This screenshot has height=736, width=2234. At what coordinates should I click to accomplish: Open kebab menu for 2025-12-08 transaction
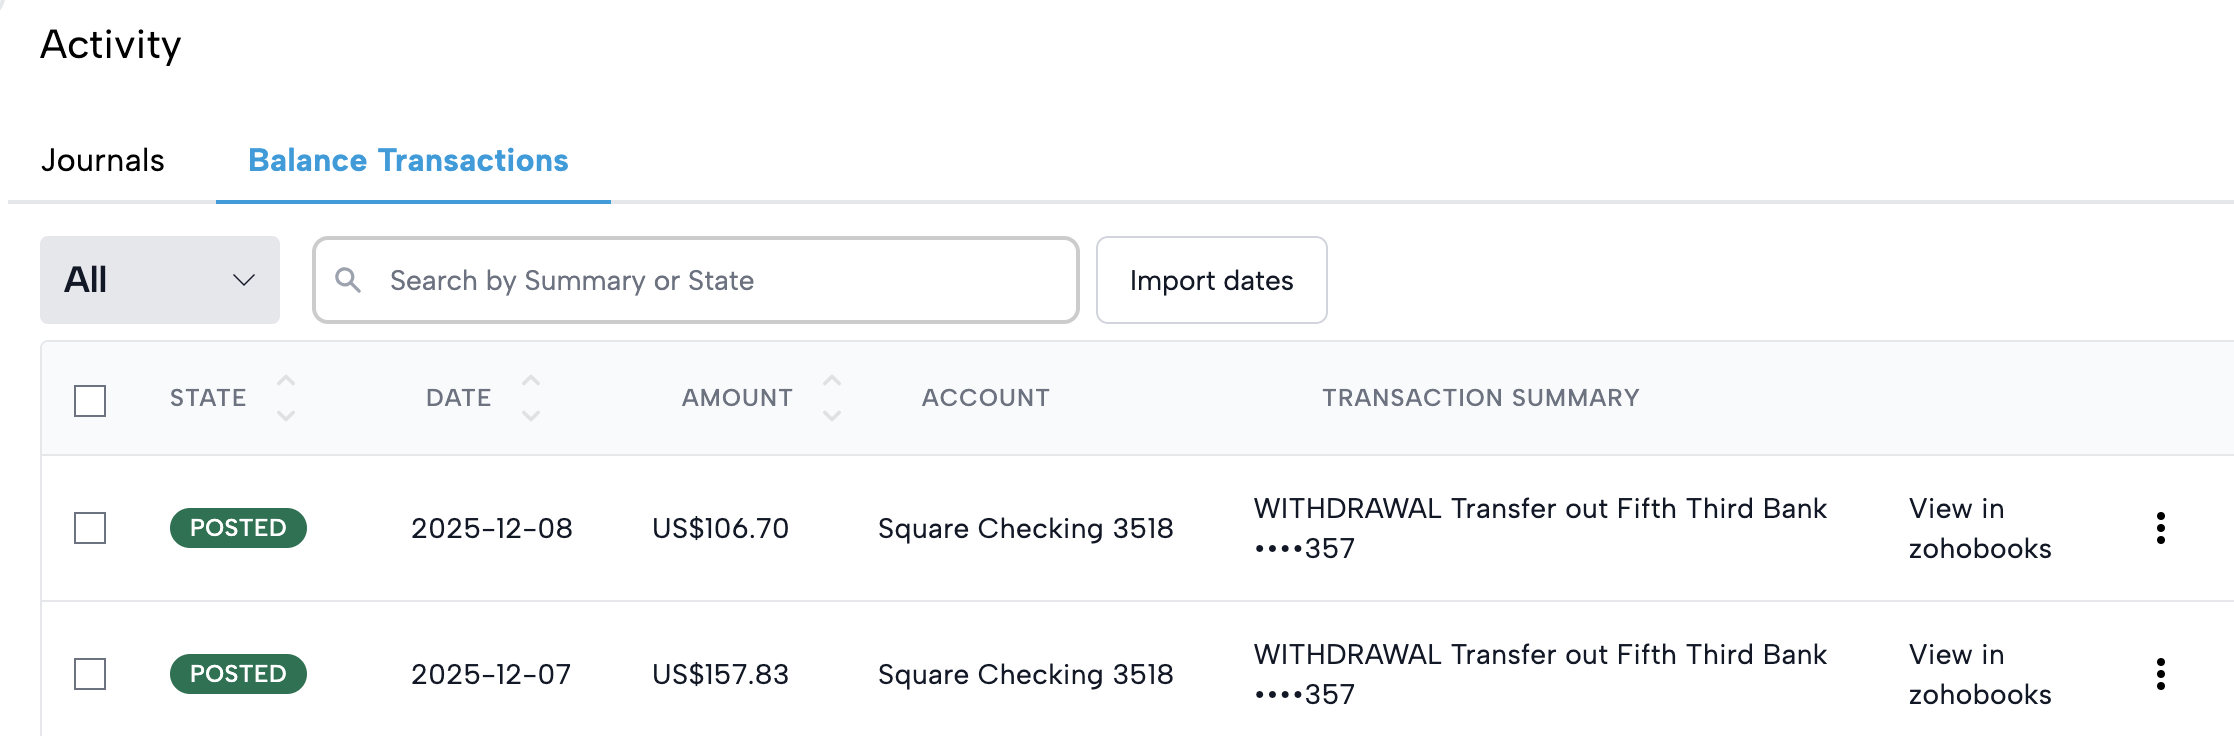[2161, 528]
